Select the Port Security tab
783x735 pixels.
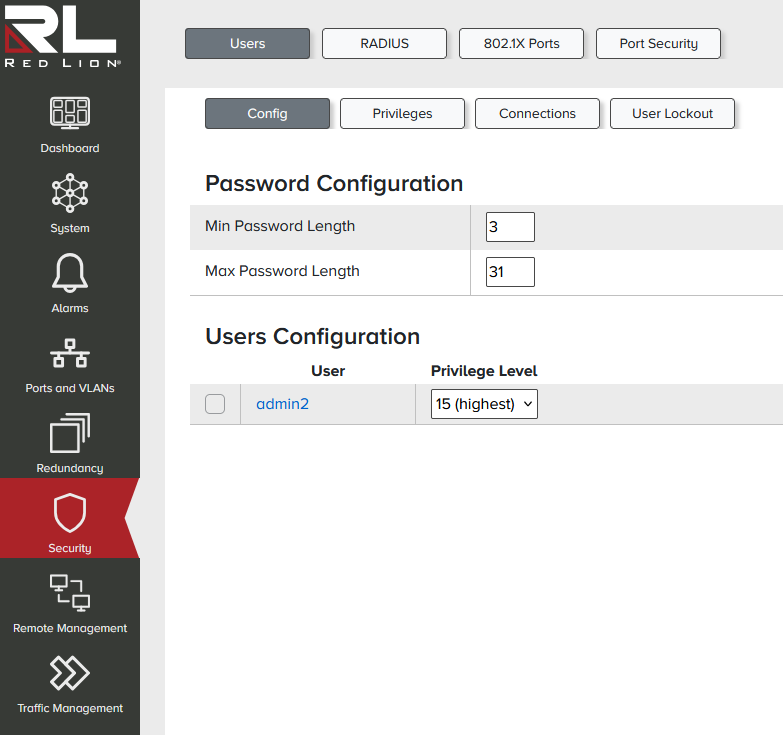click(x=658, y=44)
